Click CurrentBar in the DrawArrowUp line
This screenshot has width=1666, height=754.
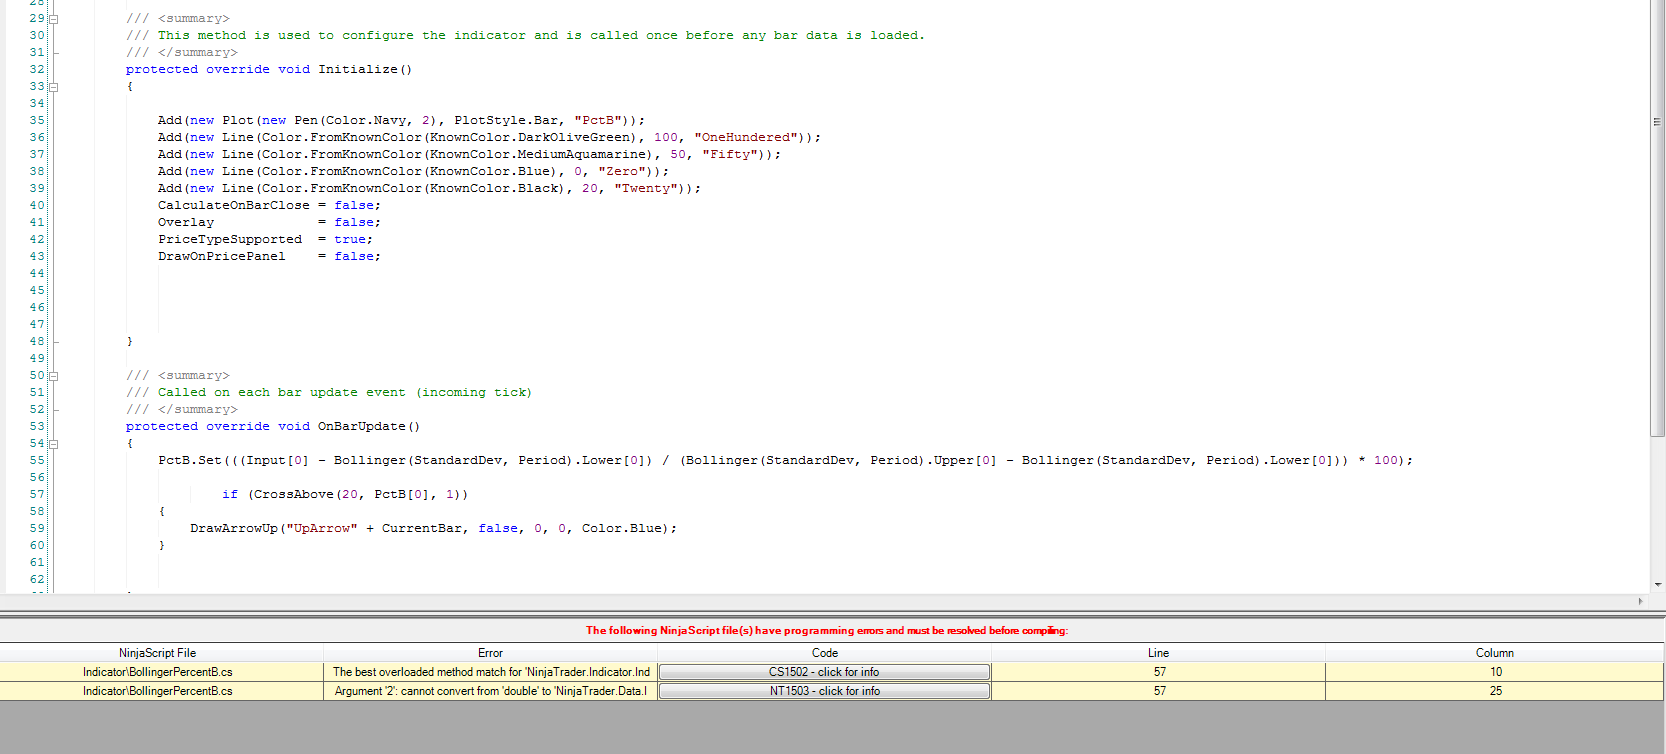(x=422, y=528)
